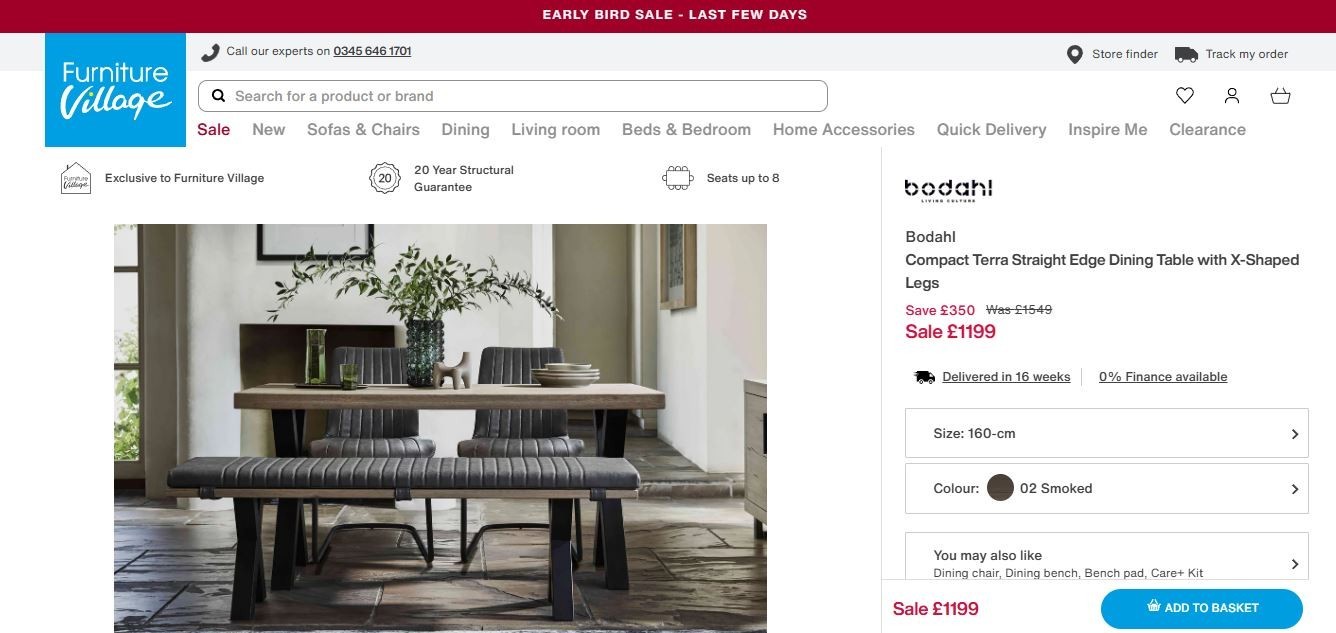Click the Furniture Village logo
1336x633 pixels.
click(115, 90)
